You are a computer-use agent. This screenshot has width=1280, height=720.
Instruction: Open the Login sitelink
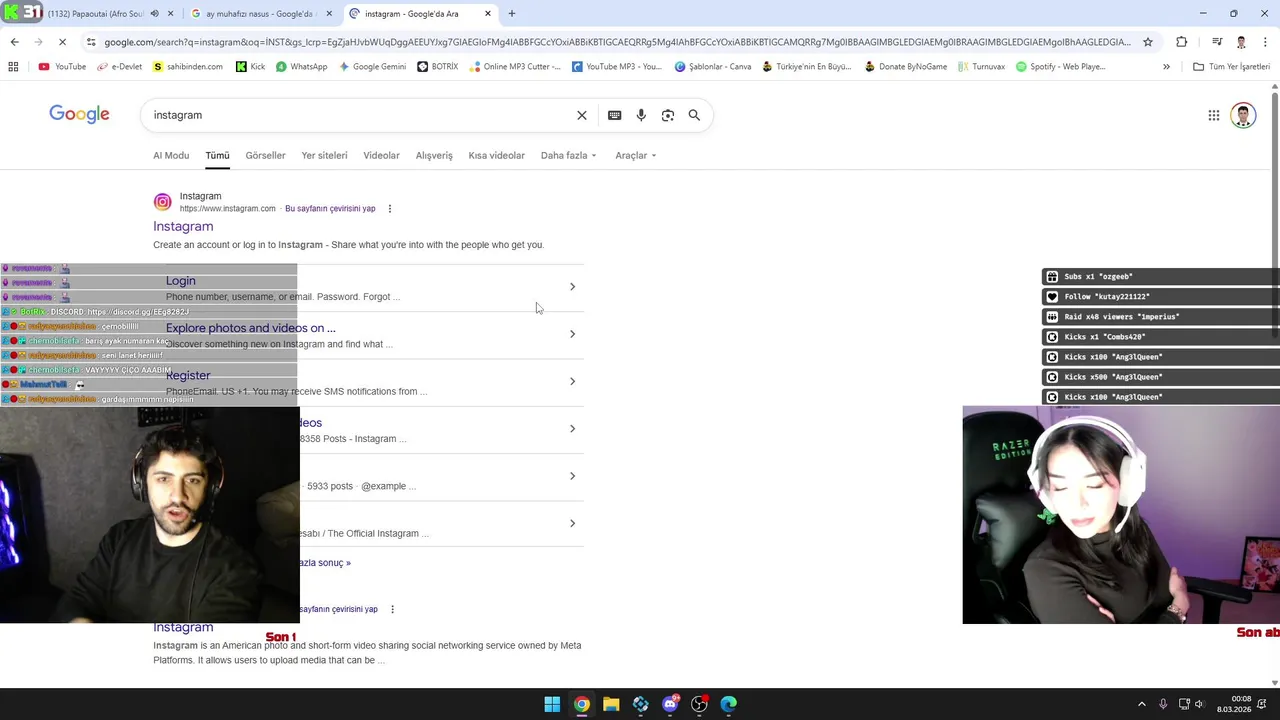click(x=181, y=281)
